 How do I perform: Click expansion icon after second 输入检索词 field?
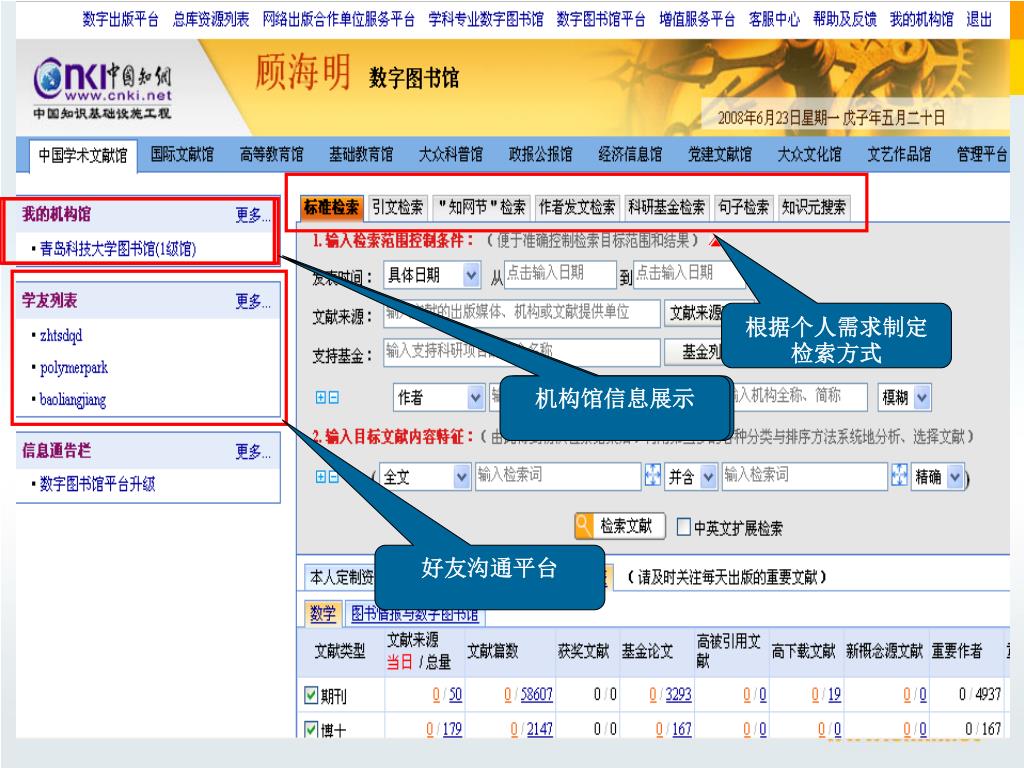pyautogui.click(x=899, y=475)
